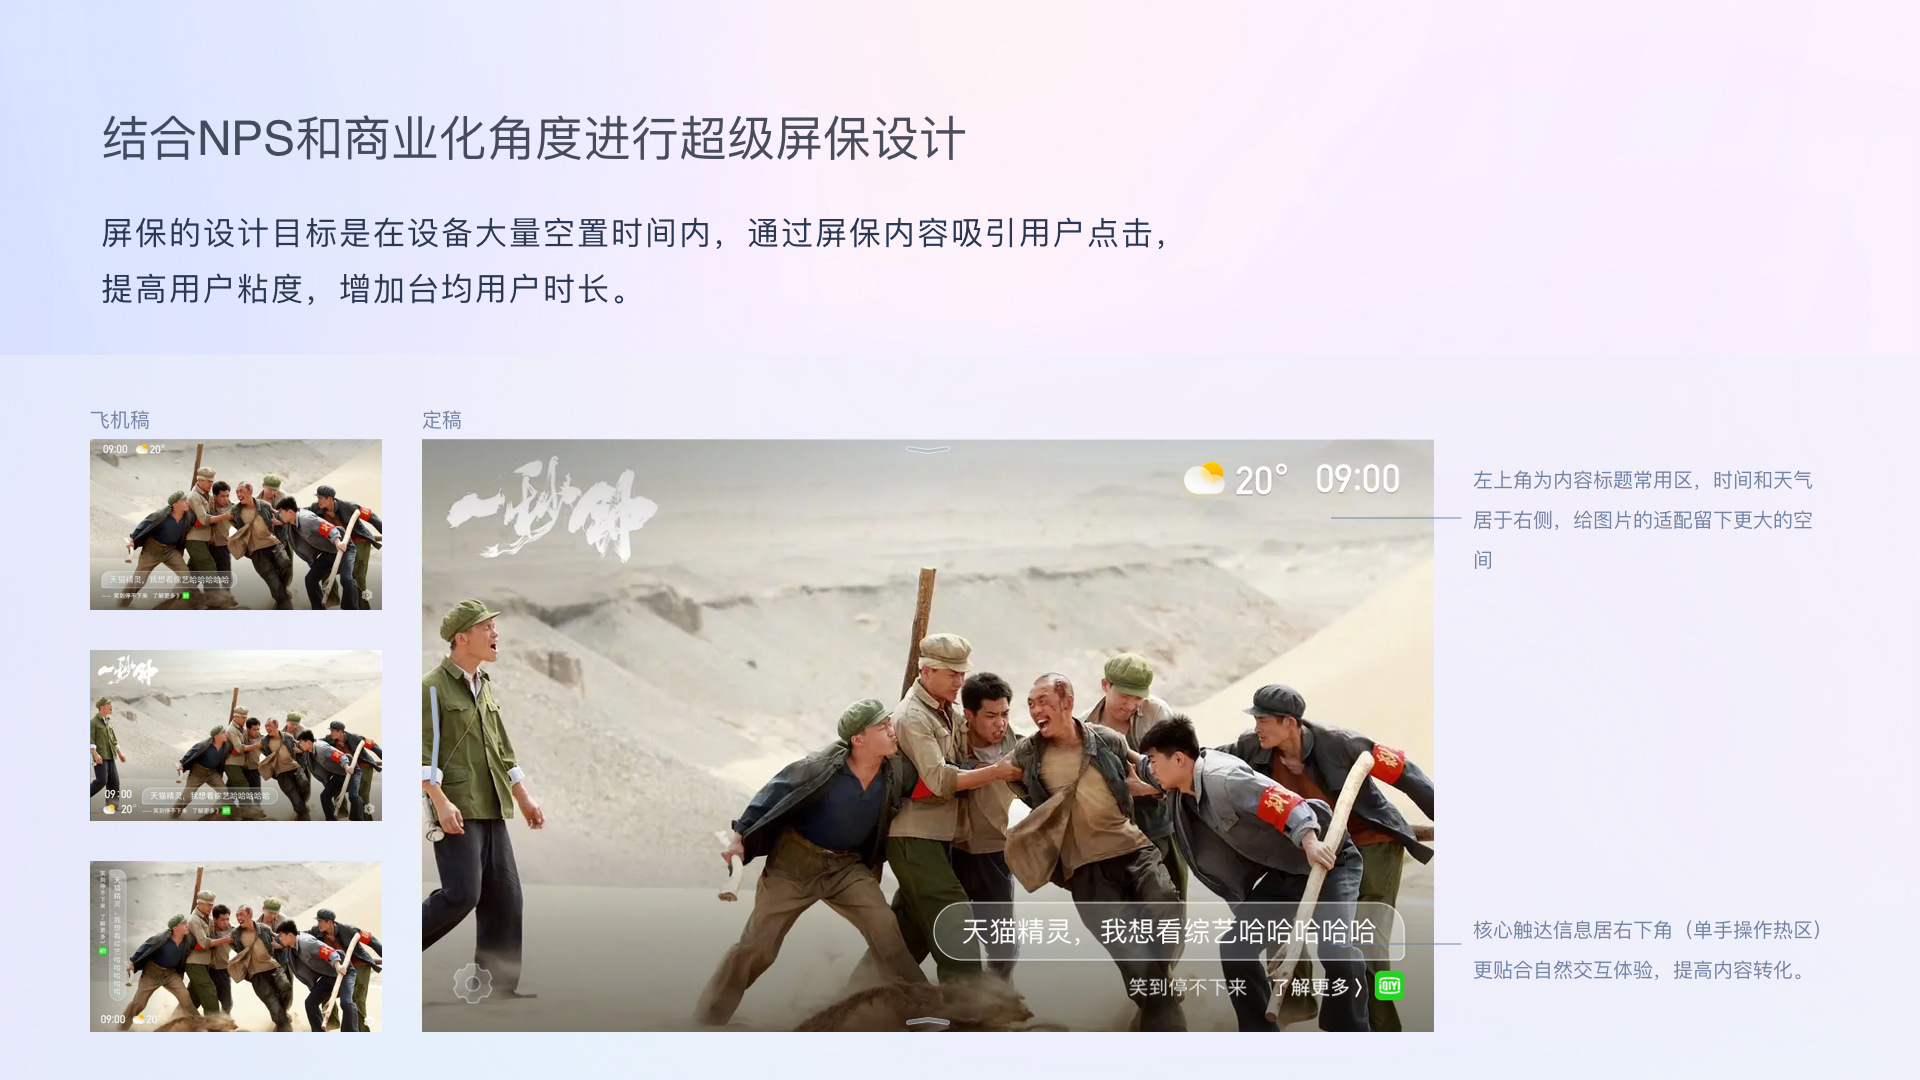Click the 了解更多 link arrow
Image resolution: width=1920 pixels, height=1080 pixels.
(x=1315, y=987)
